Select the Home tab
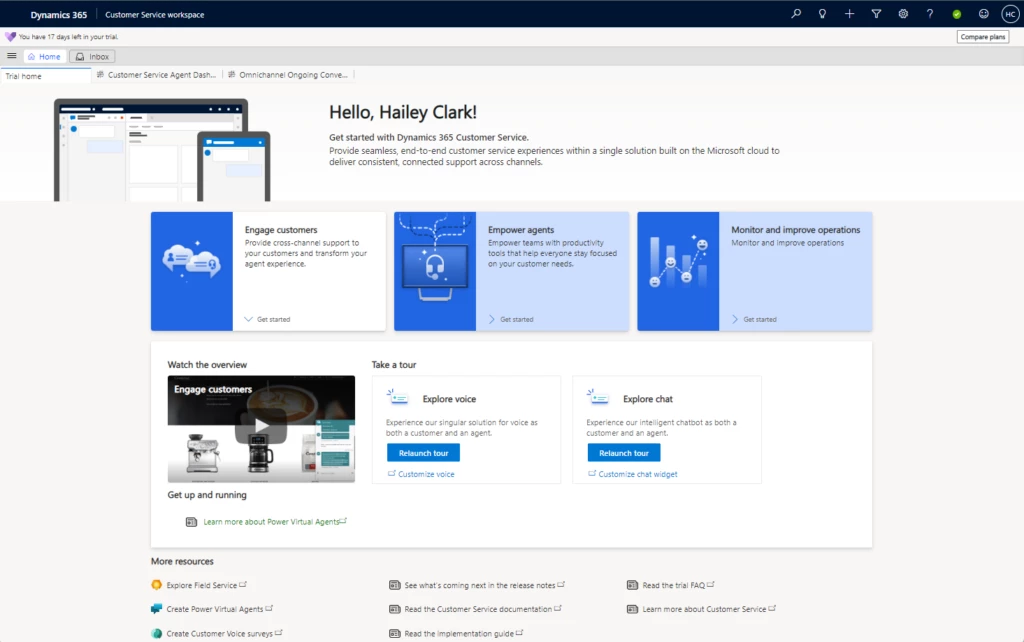The width and height of the screenshot is (1024, 642). (44, 56)
